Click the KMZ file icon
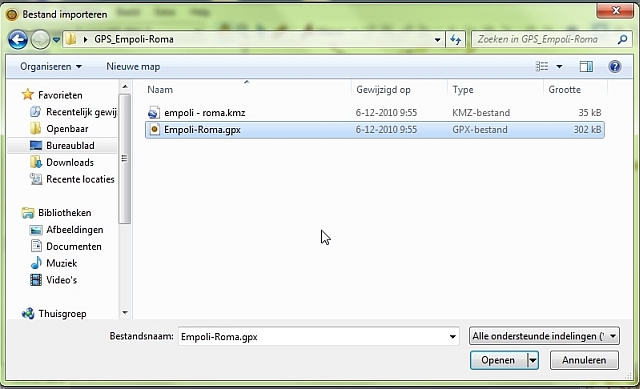The height and width of the screenshot is (389, 640). 154,112
